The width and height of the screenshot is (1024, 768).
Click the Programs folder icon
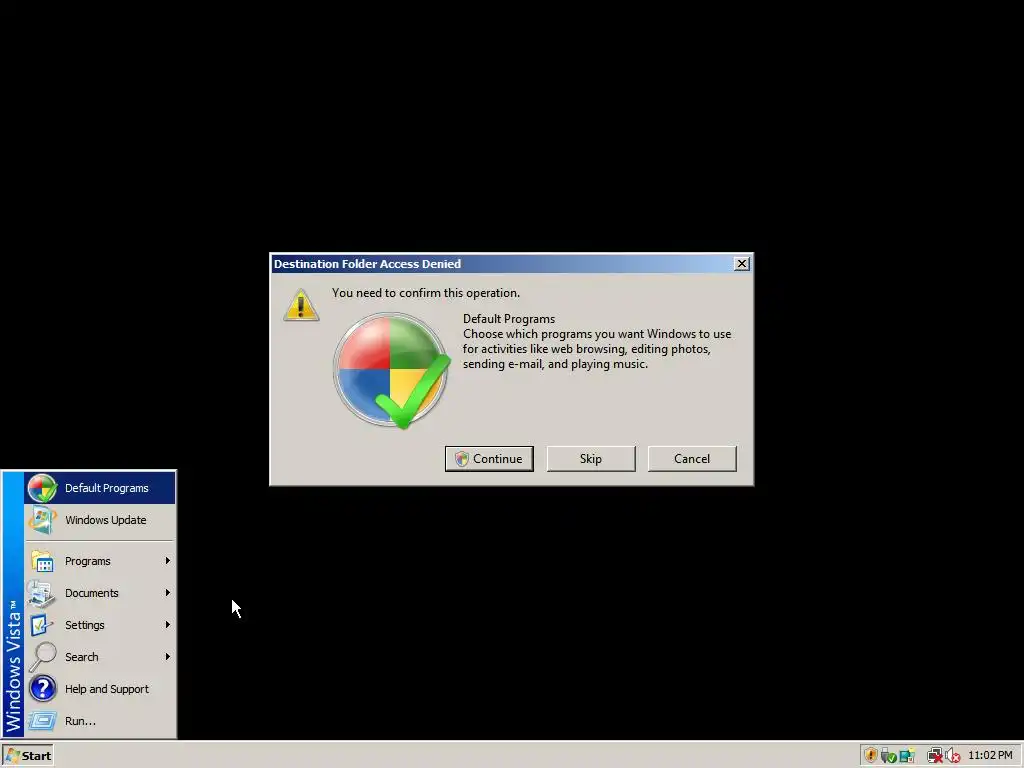click(42, 561)
